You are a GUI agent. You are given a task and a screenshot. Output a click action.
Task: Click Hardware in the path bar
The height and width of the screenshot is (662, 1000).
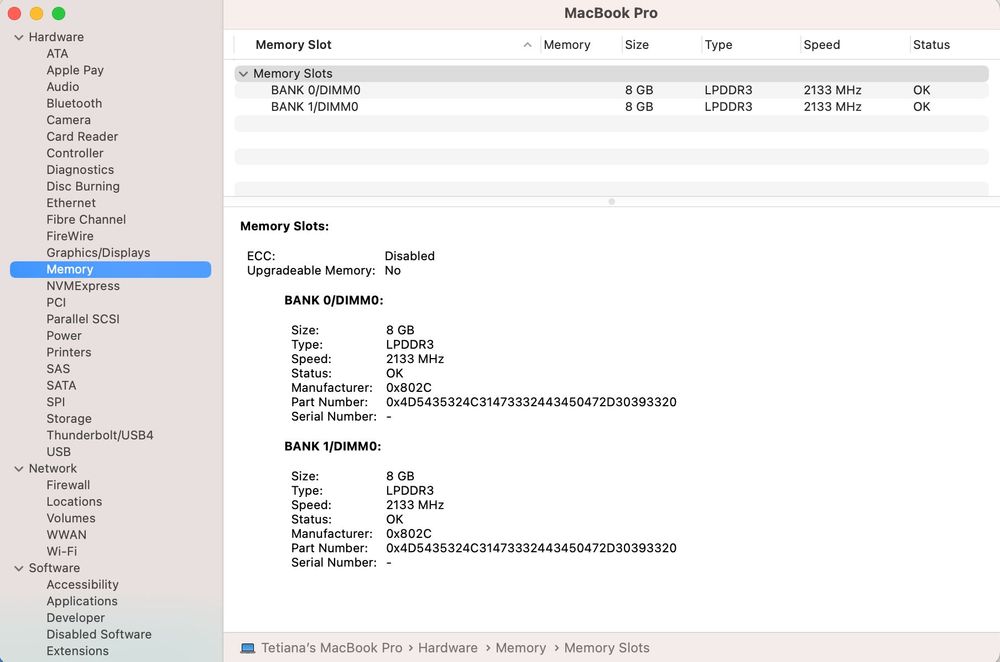click(x=448, y=648)
